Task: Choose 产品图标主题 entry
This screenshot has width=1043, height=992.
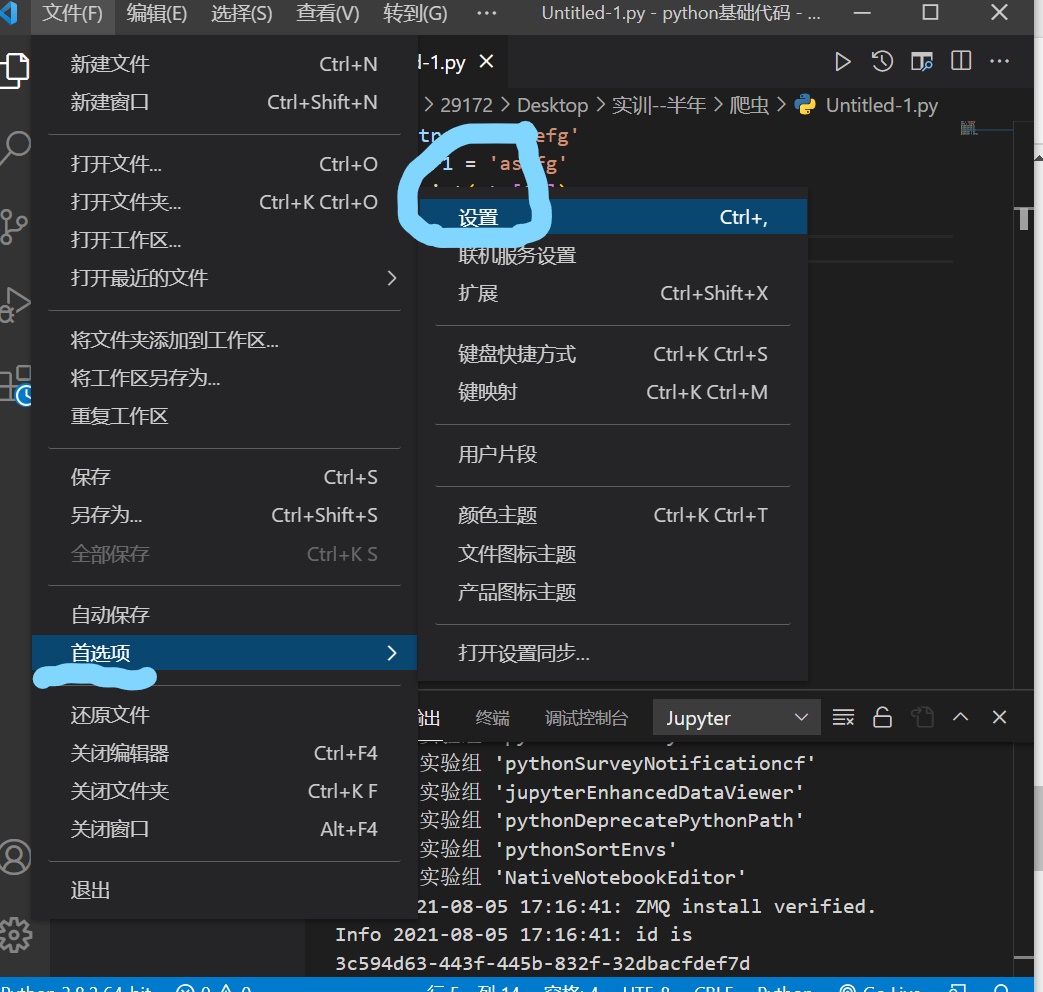Action: [x=613, y=592]
